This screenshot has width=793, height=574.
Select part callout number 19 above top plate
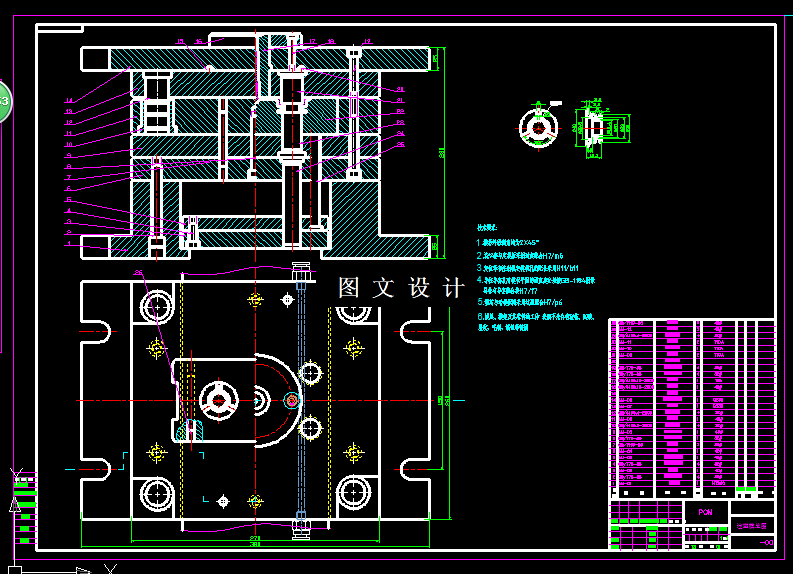[x=367, y=41]
